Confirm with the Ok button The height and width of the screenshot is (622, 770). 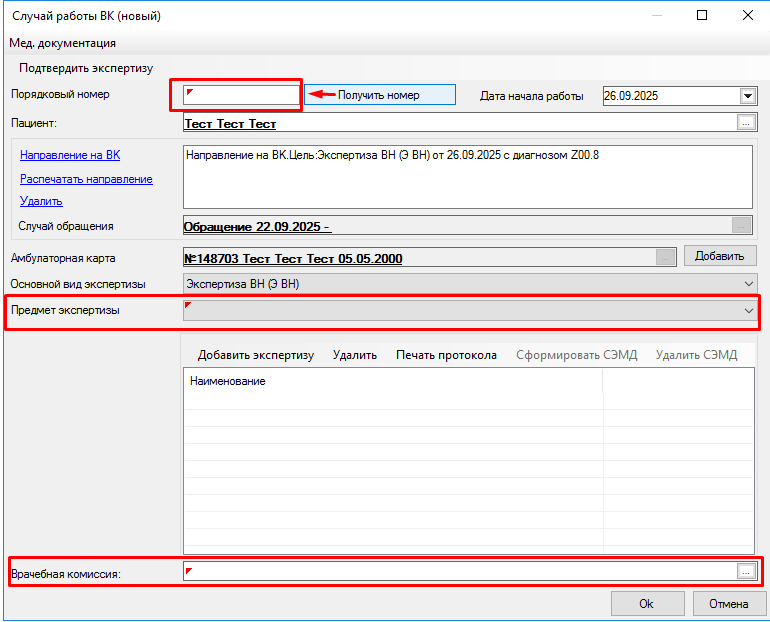(x=646, y=604)
